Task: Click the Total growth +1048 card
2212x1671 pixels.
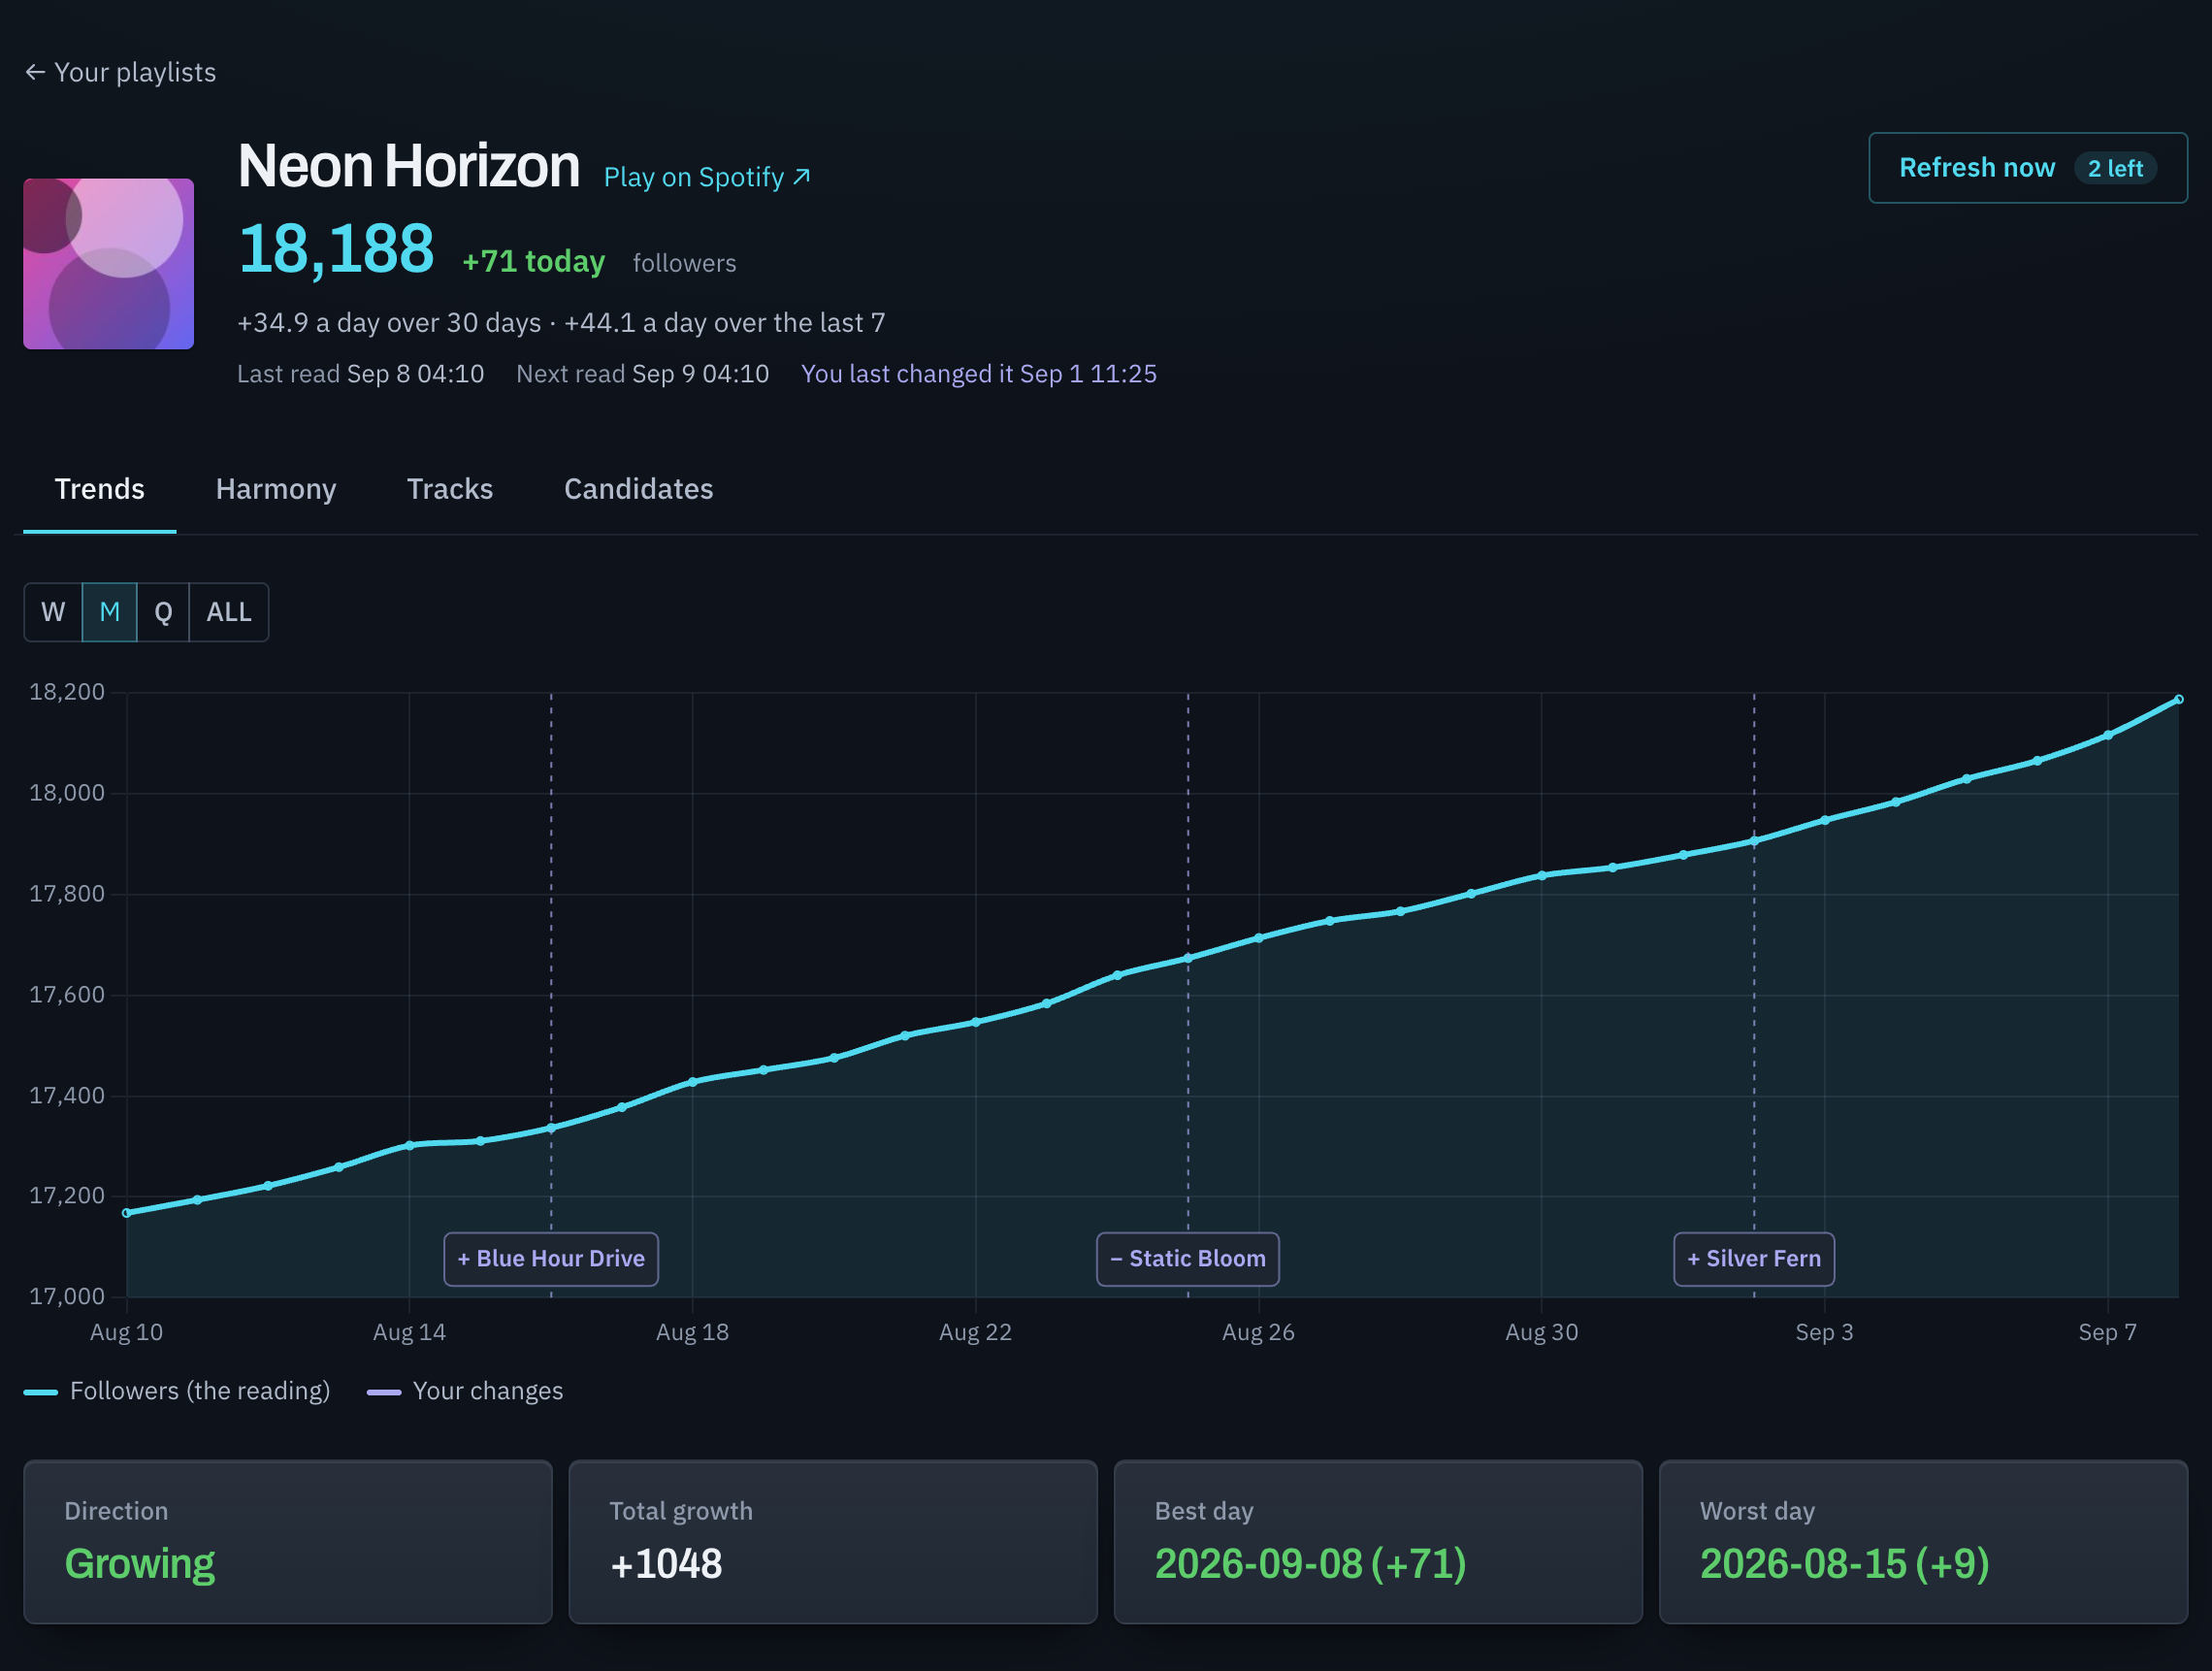Action: pyautogui.click(x=833, y=1542)
